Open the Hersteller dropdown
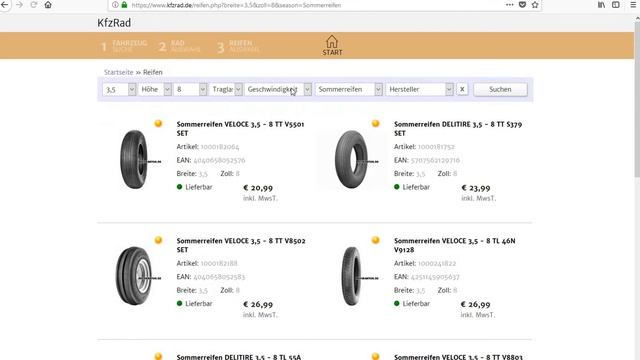640x360 pixels. [419, 89]
